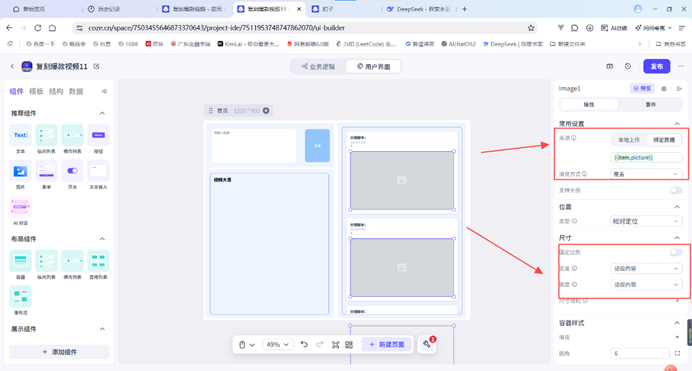Open the 属性 tab in properties panel
The width and height of the screenshot is (692, 371).
pos(589,105)
